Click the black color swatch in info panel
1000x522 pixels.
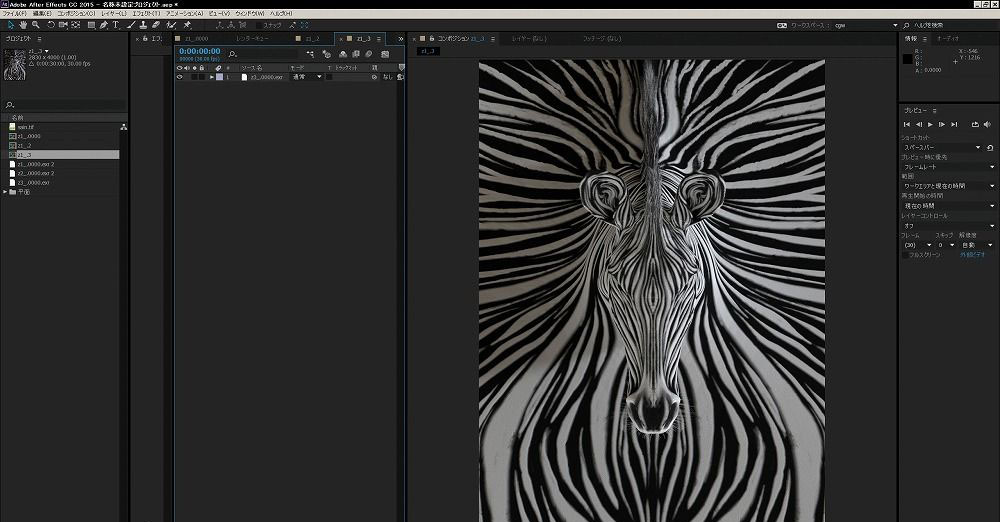coord(908,59)
